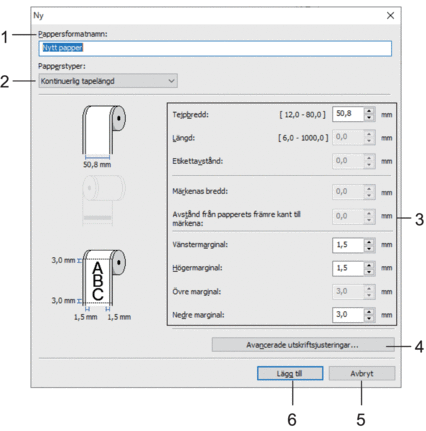Decrease Högermarginal with down spinner arrow
Image resolution: width=426 pixels, height=431 pixels.
pyautogui.click(x=369, y=272)
